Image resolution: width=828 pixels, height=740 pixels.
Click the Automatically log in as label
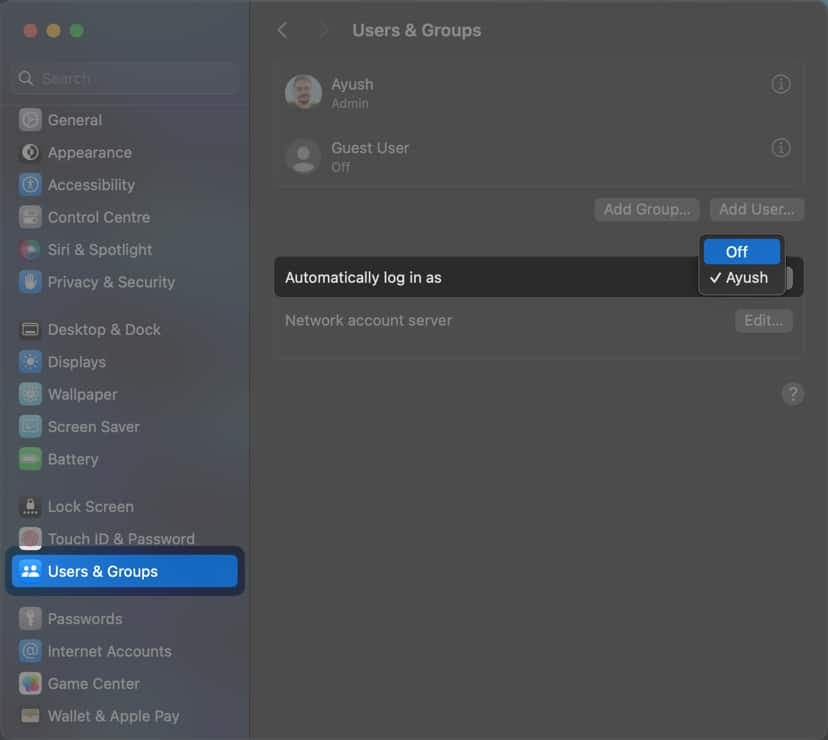point(363,278)
